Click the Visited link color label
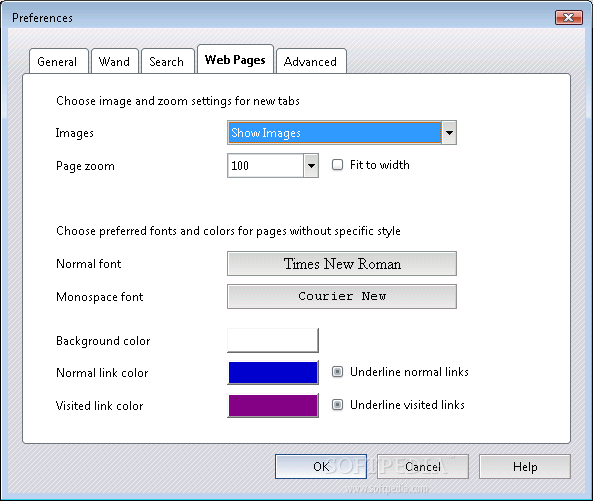This screenshot has width=593, height=501. [x=99, y=406]
